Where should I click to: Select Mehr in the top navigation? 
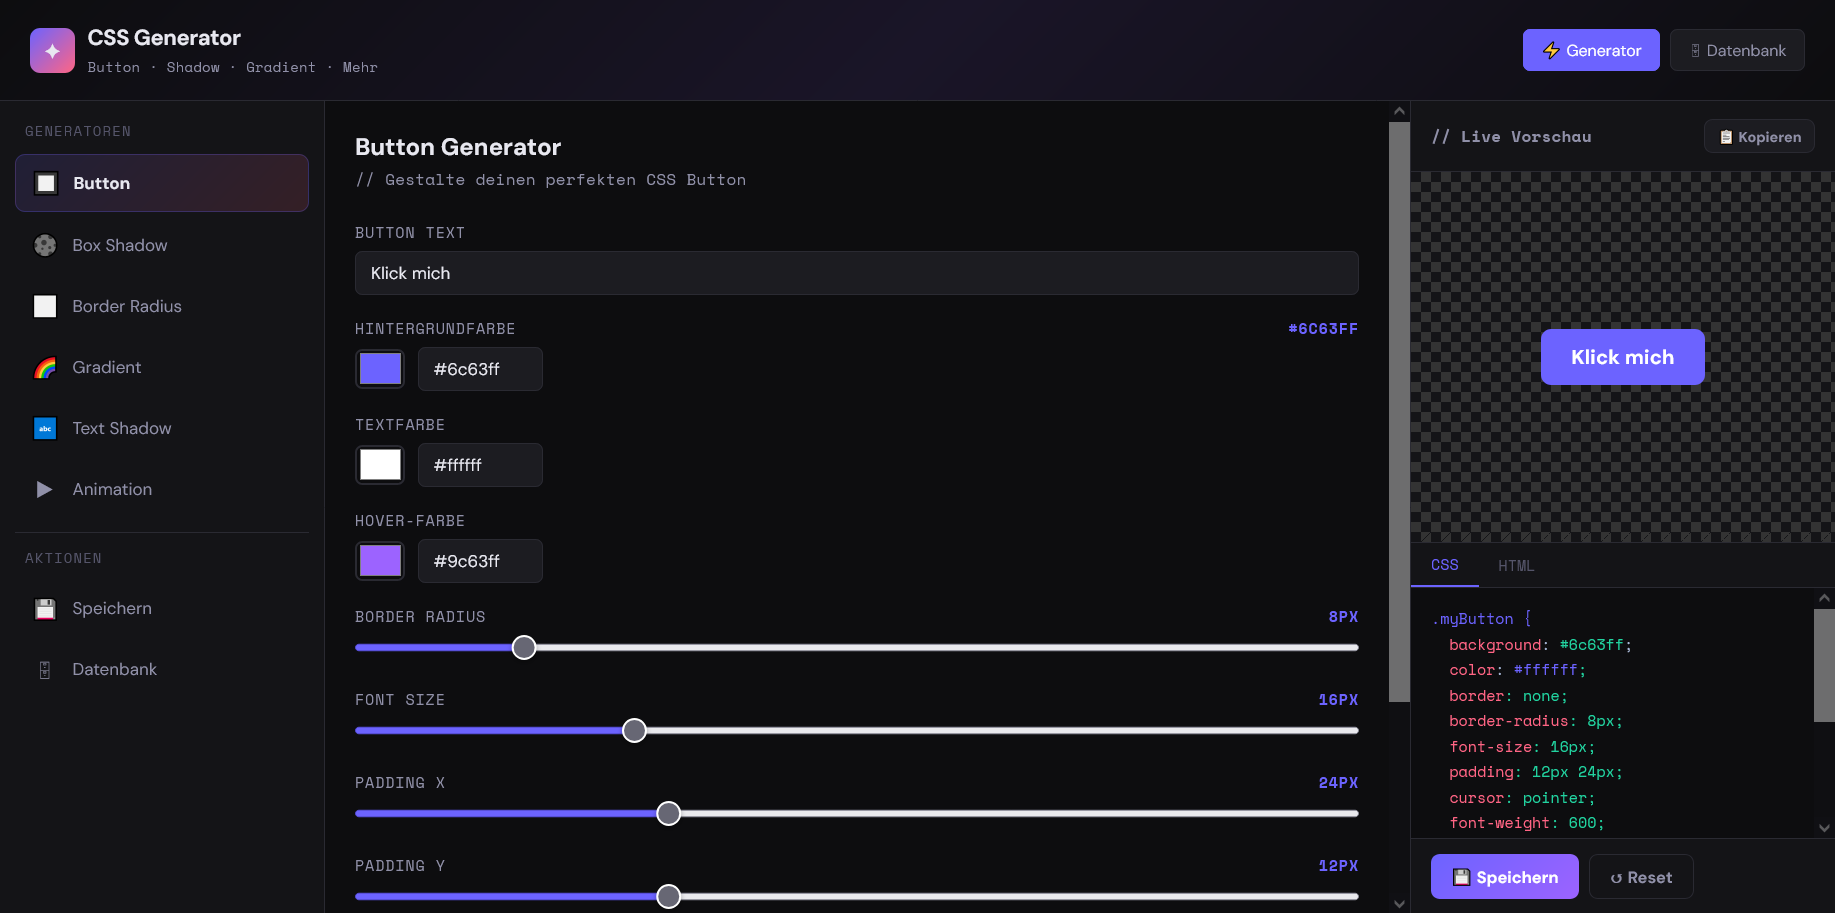pos(360,67)
